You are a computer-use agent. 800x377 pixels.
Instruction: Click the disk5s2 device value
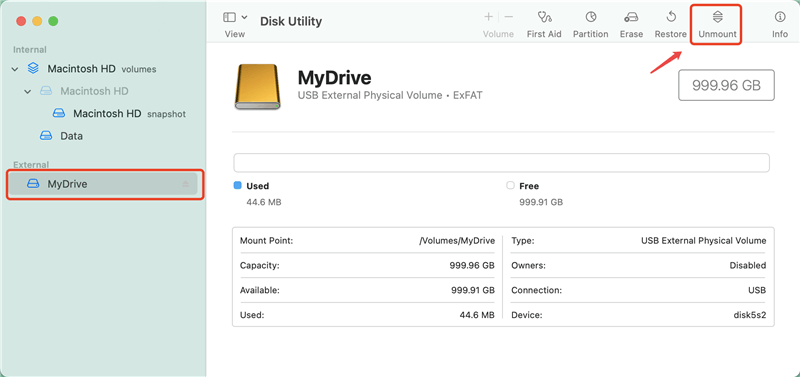(x=749, y=315)
